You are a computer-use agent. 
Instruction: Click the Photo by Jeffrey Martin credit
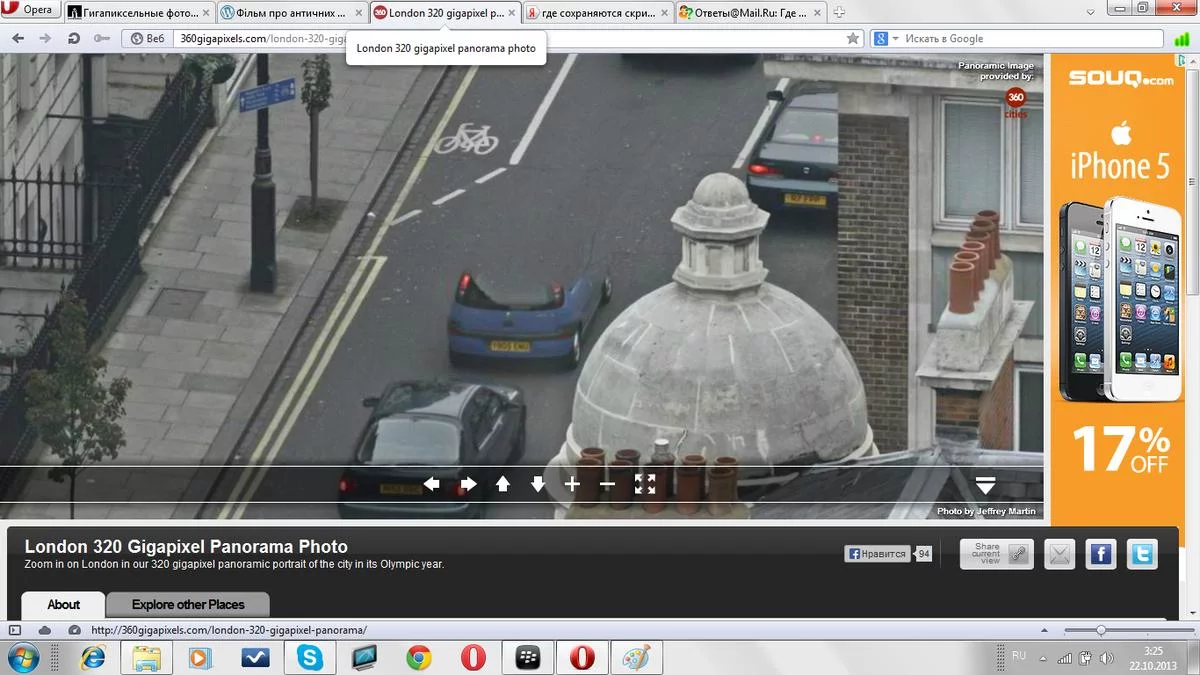coord(986,511)
